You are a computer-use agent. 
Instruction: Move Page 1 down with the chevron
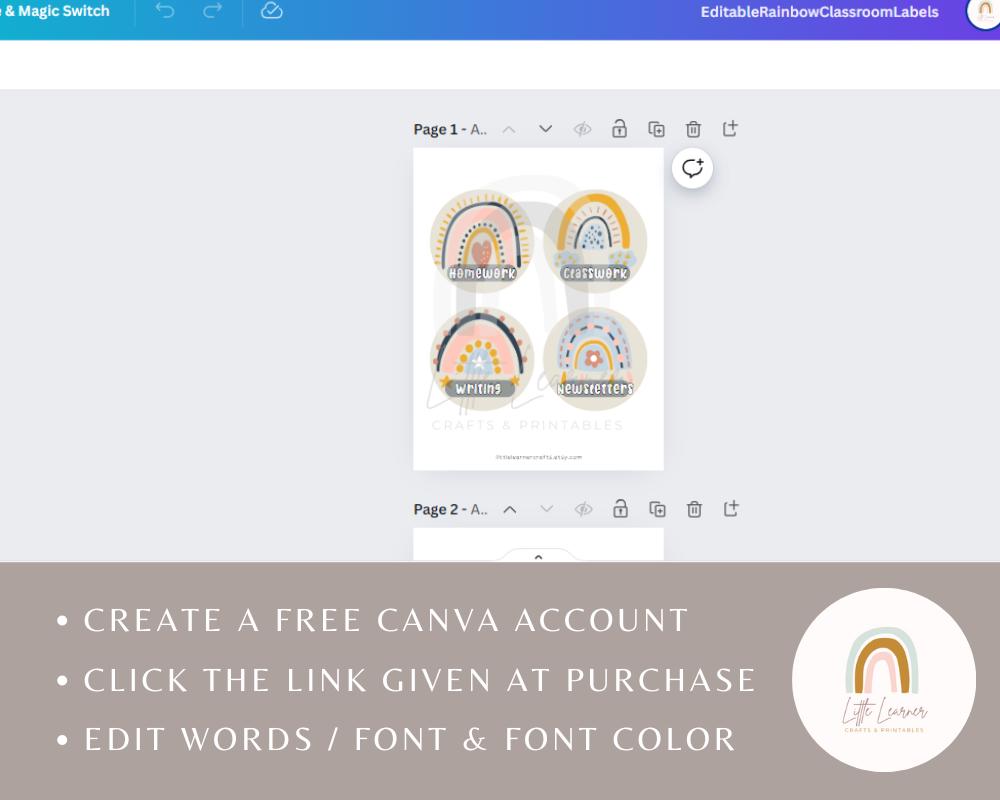(544, 128)
